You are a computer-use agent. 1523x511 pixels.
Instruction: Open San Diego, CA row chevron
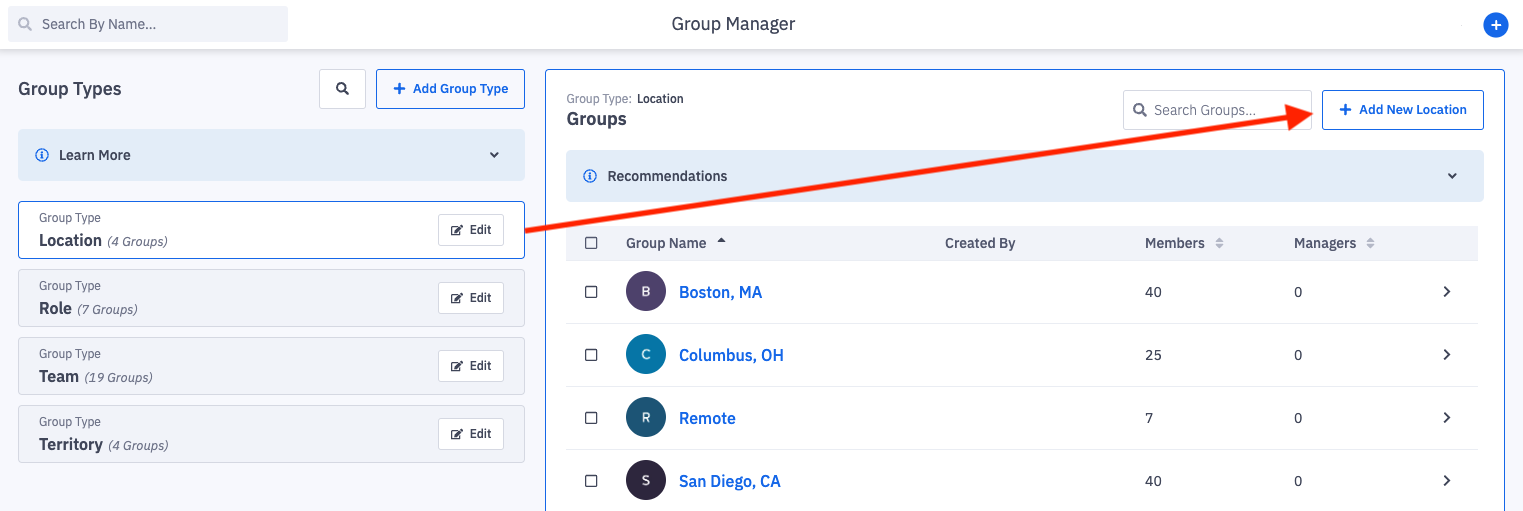(x=1446, y=481)
